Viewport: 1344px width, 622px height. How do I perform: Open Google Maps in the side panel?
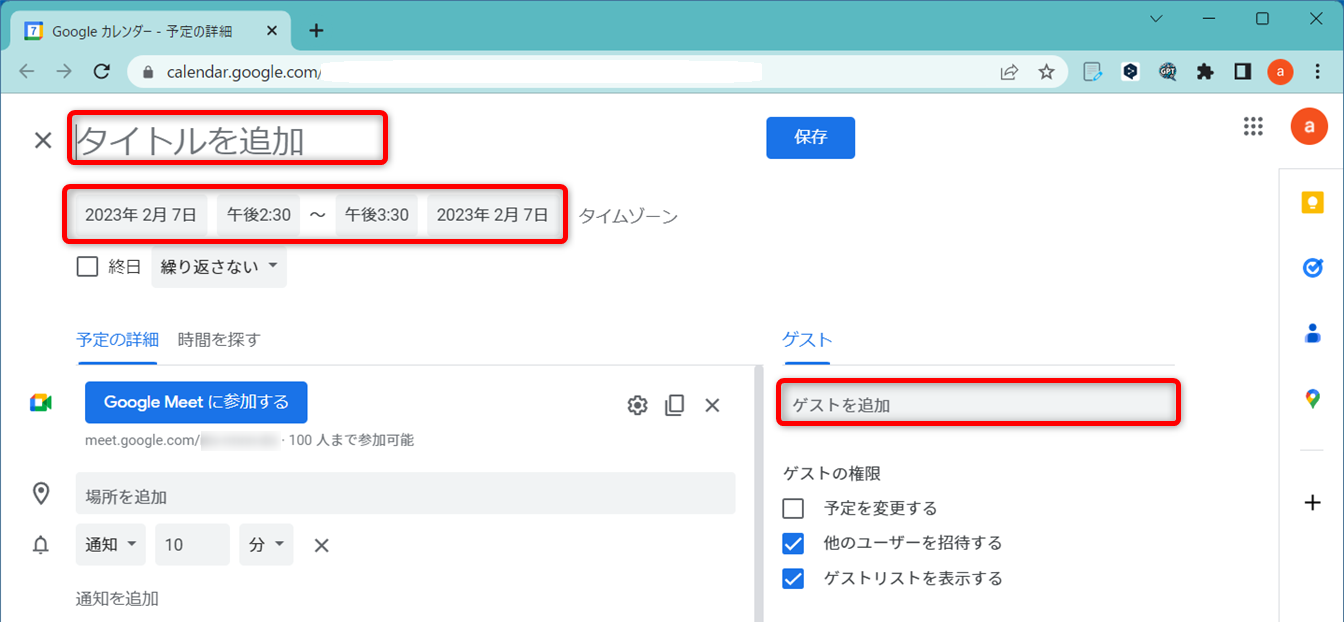click(1312, 399)
